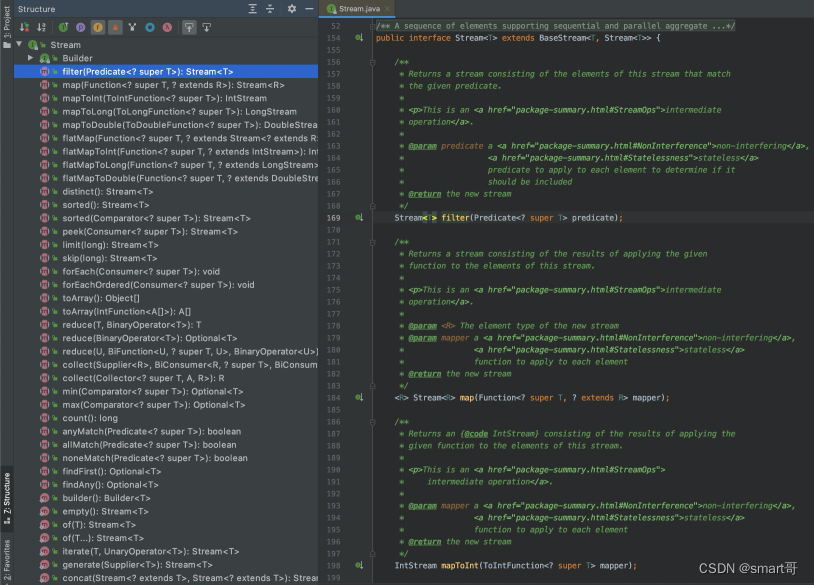The image size is (814, 585).
Task: Click Sort Alphabetically icon
Action: [42, 28]
